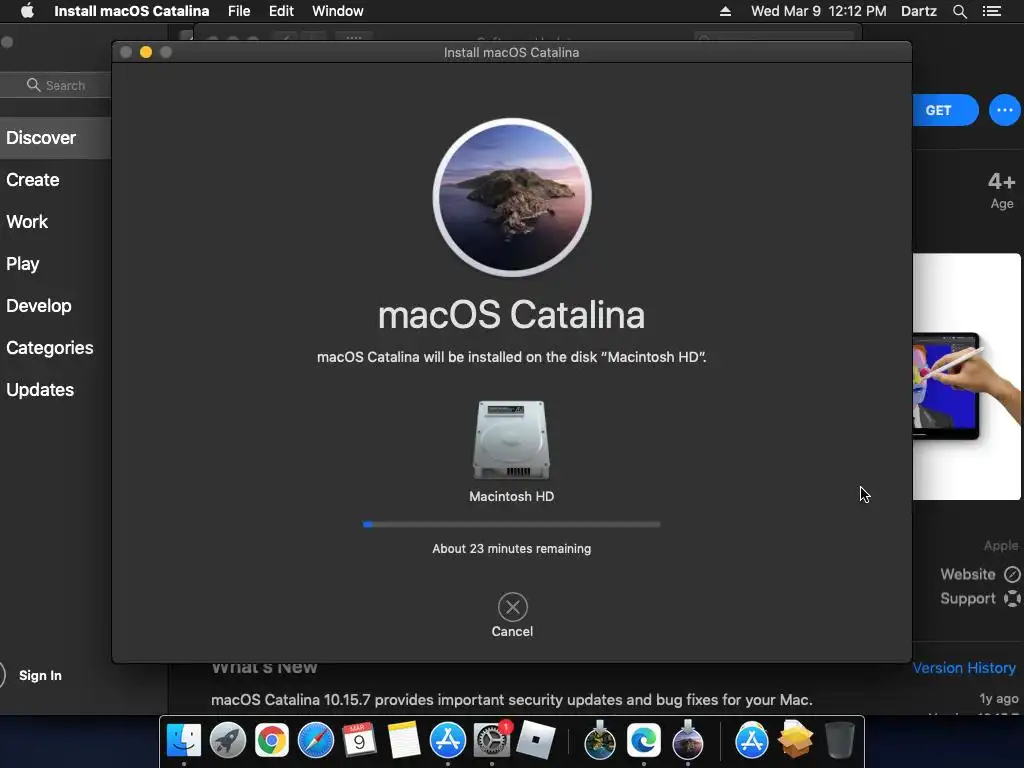This screenshot has height=768, width=1024.
Task: Select Create in App Store sidebar
Action: point(33,180)
